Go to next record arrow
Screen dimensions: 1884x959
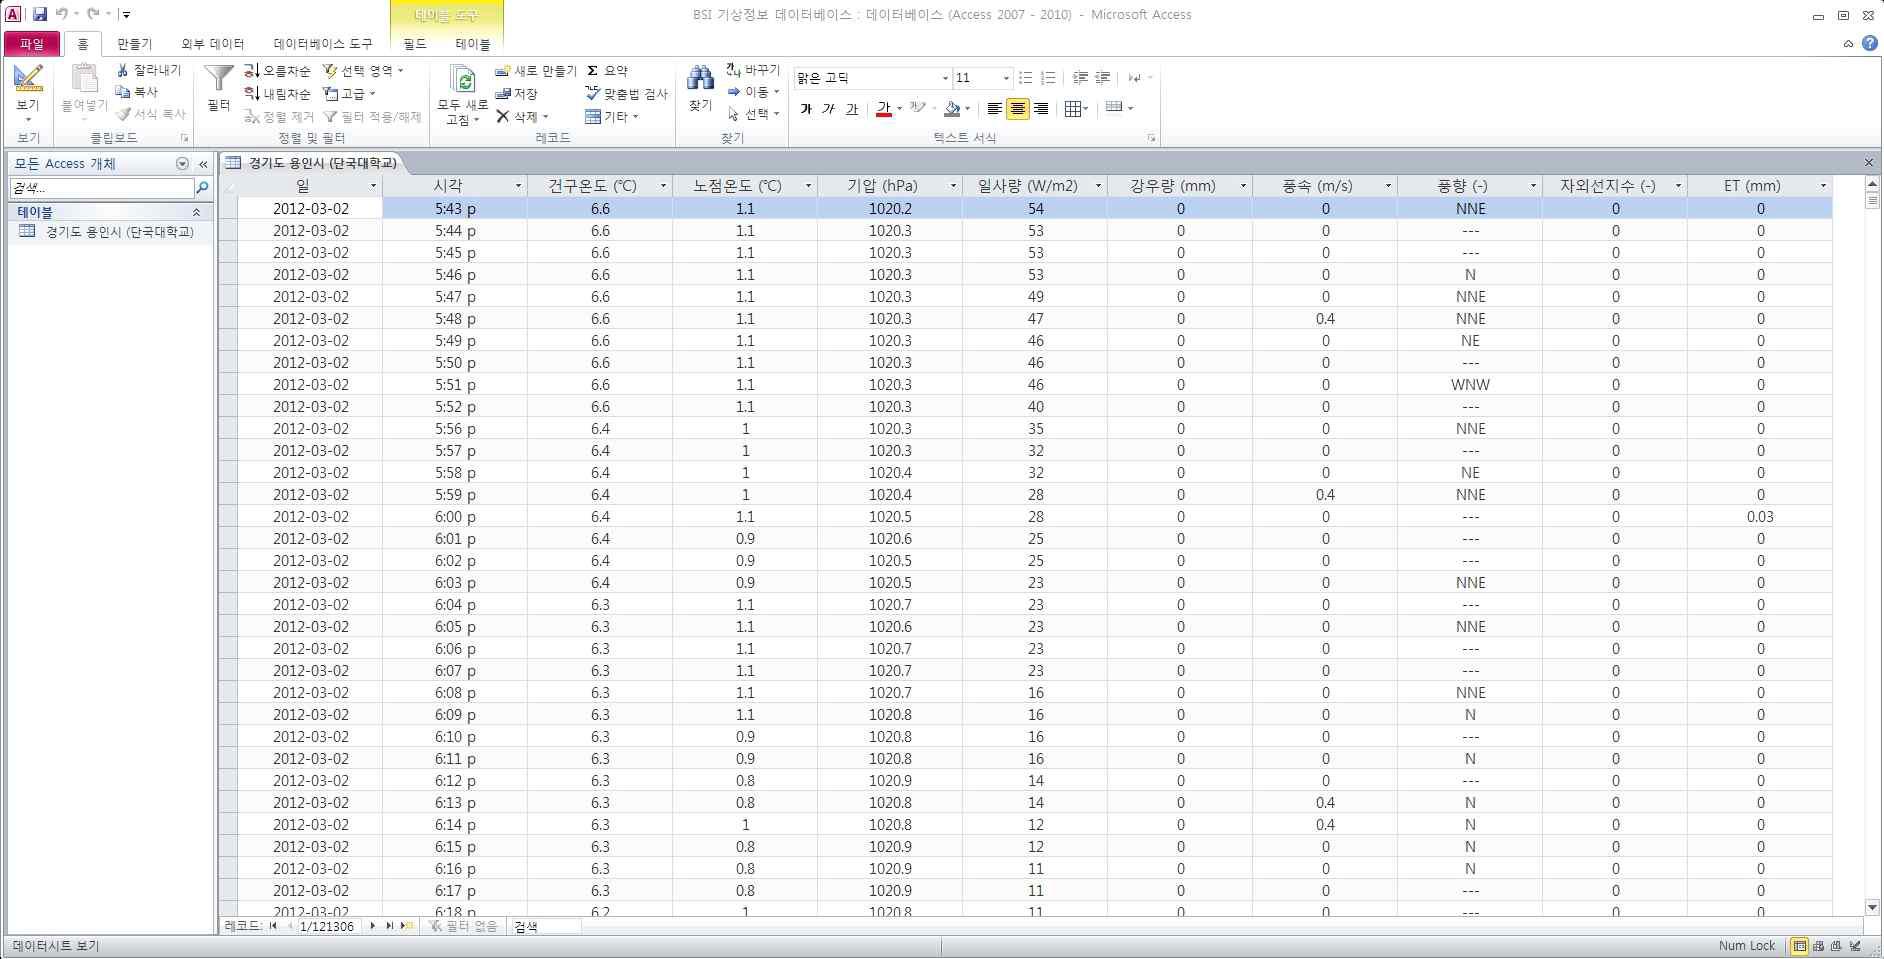373,926
